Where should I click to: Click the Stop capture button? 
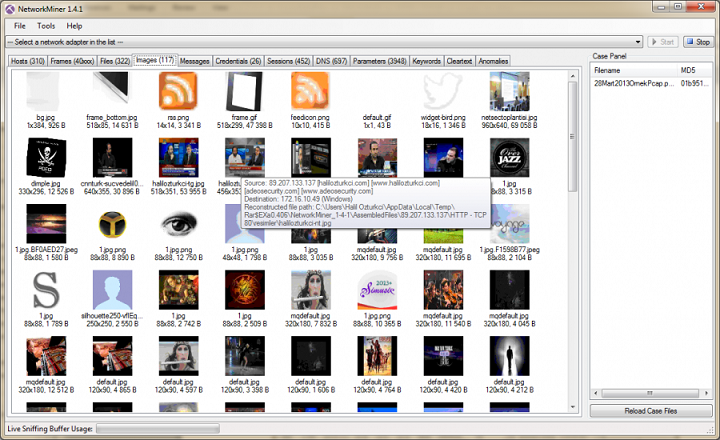698,42
